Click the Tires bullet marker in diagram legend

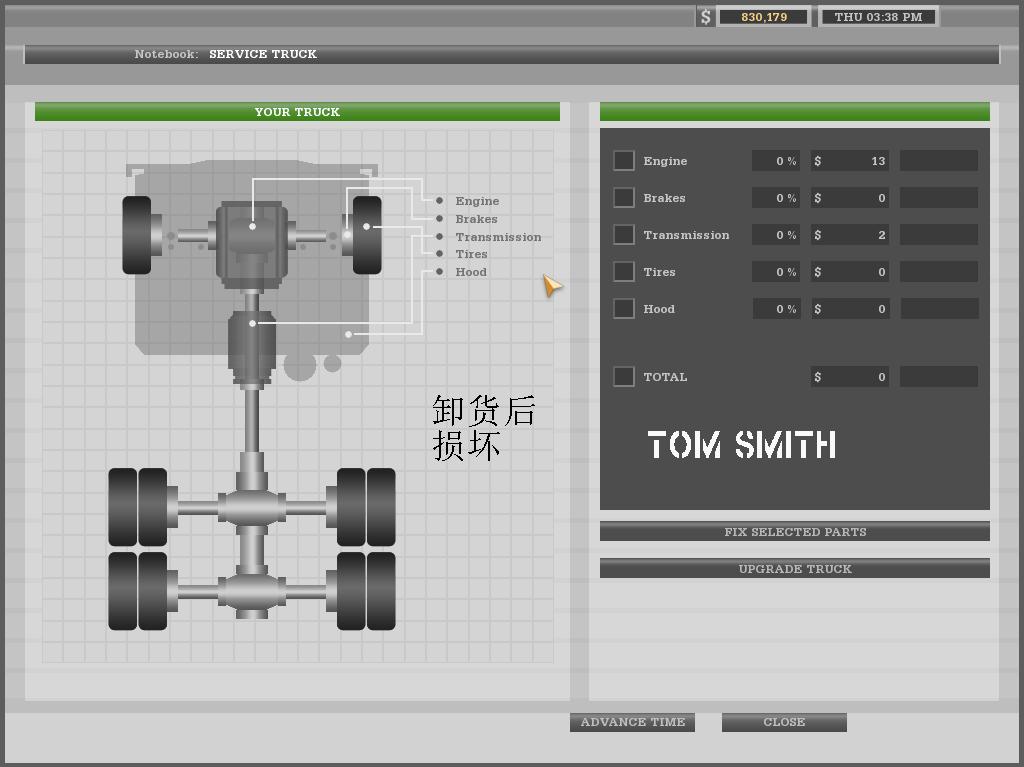(x=439, y=254)
